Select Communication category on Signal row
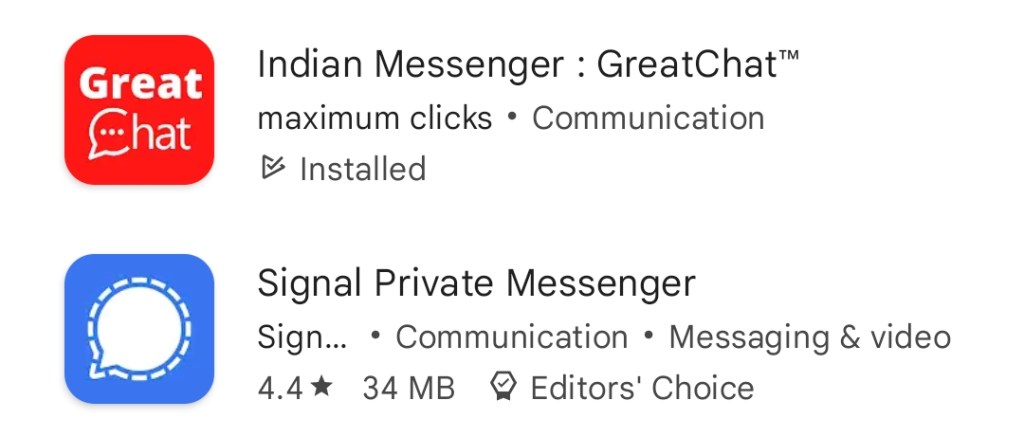Viewport: 1024px width, 437px height. pyautogui.click(x=512, y=337)
